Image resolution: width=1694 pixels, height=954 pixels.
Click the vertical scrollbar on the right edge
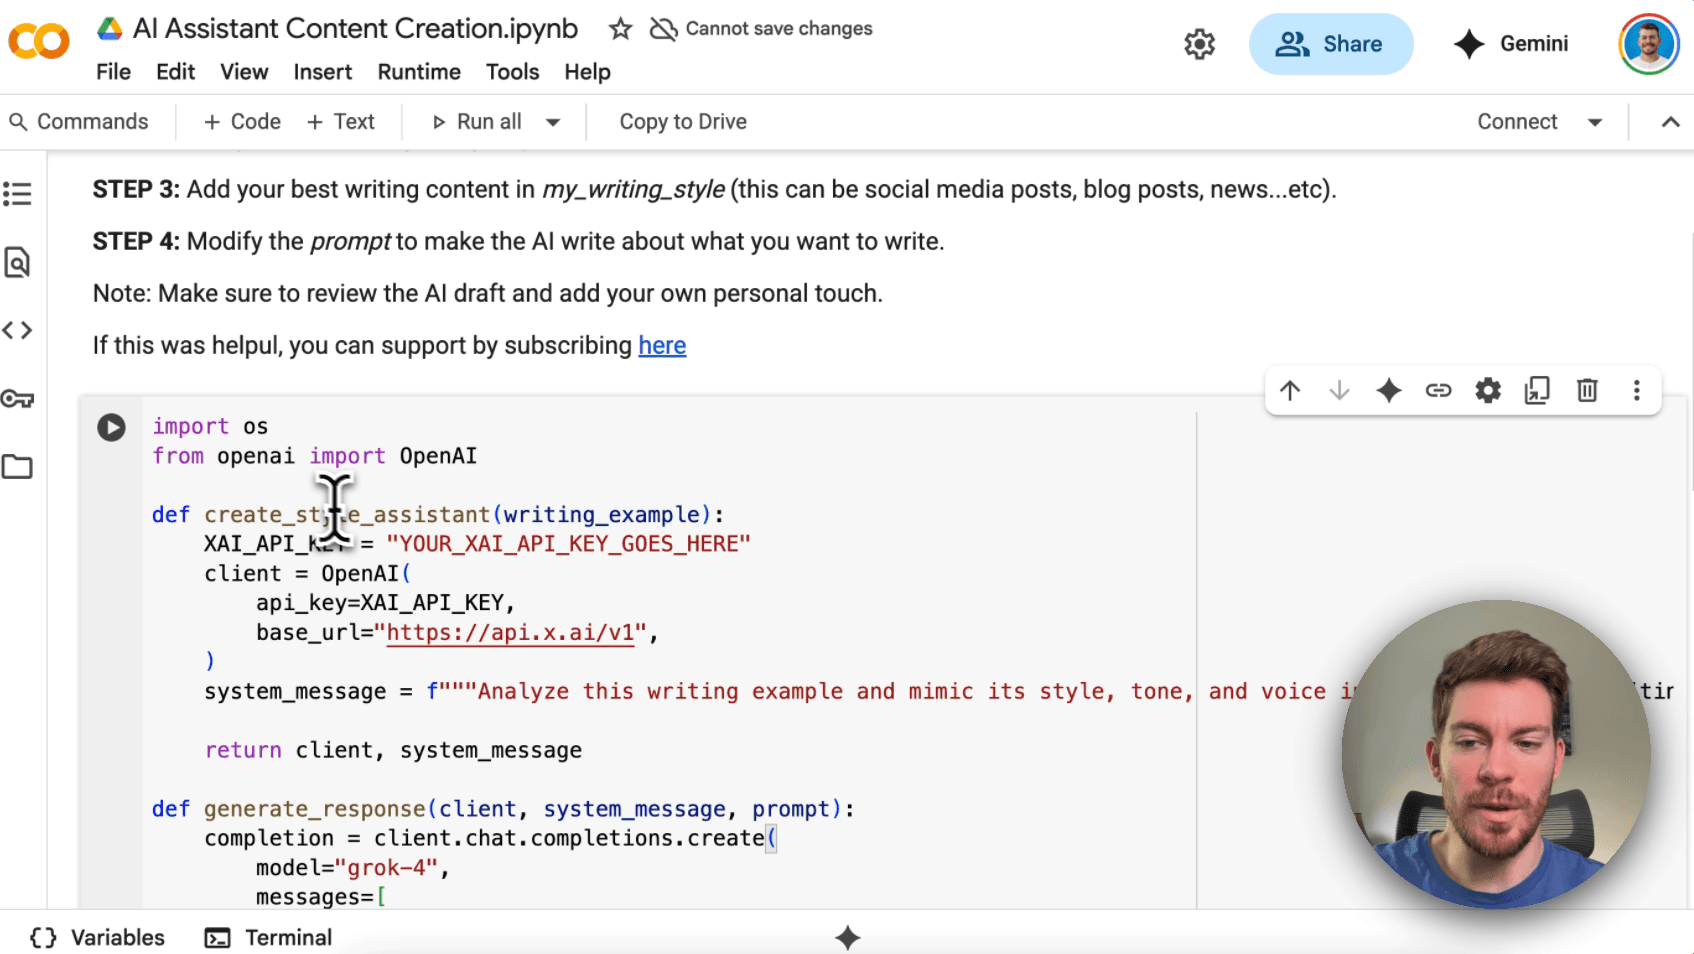point(1689,360)
